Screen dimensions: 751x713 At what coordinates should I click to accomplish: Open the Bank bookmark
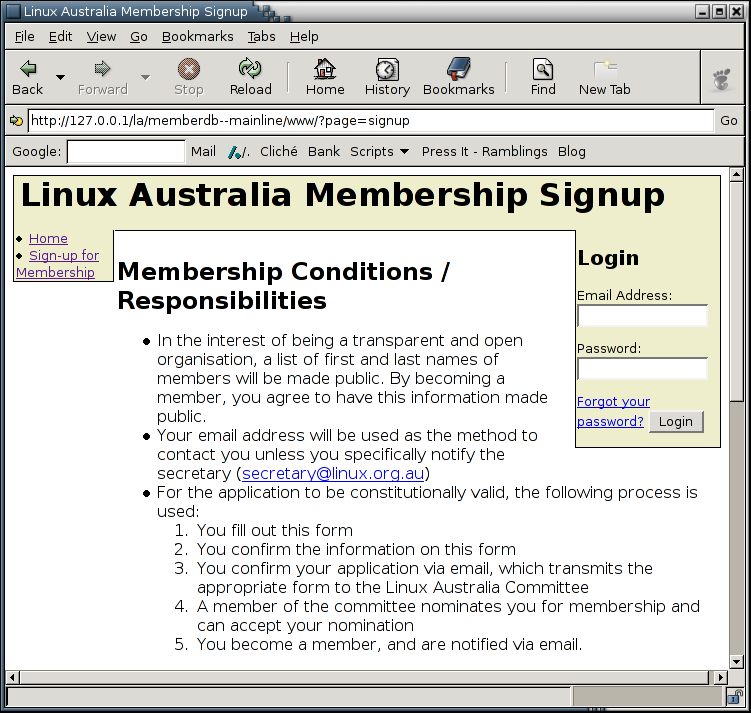324,152
